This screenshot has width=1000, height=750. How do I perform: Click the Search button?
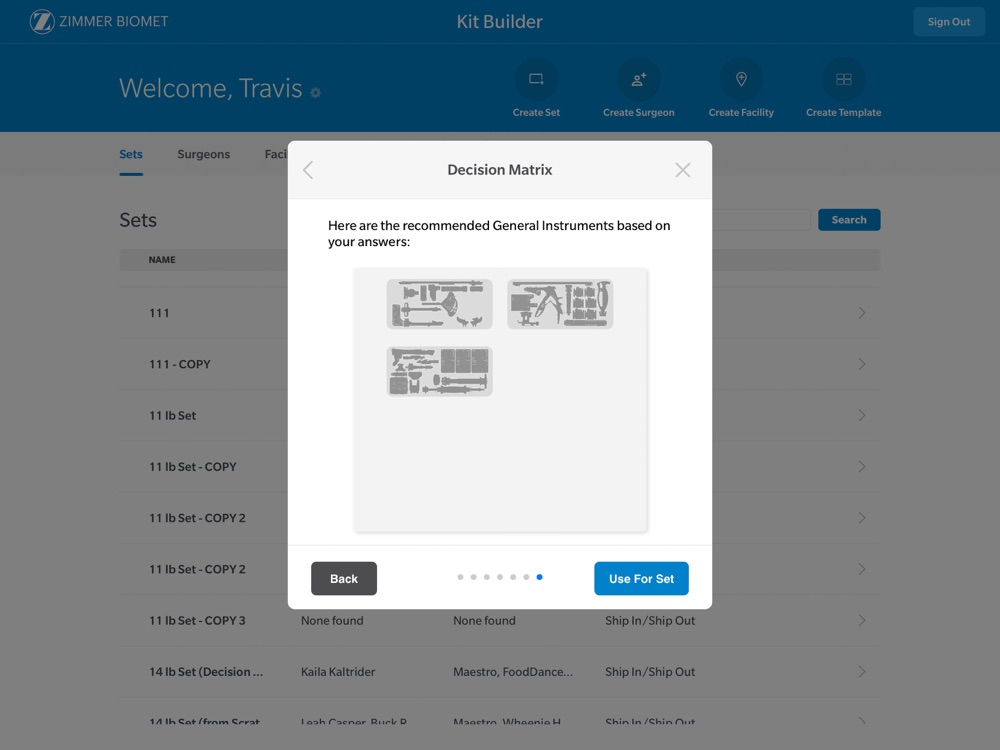tap(849, 219)
